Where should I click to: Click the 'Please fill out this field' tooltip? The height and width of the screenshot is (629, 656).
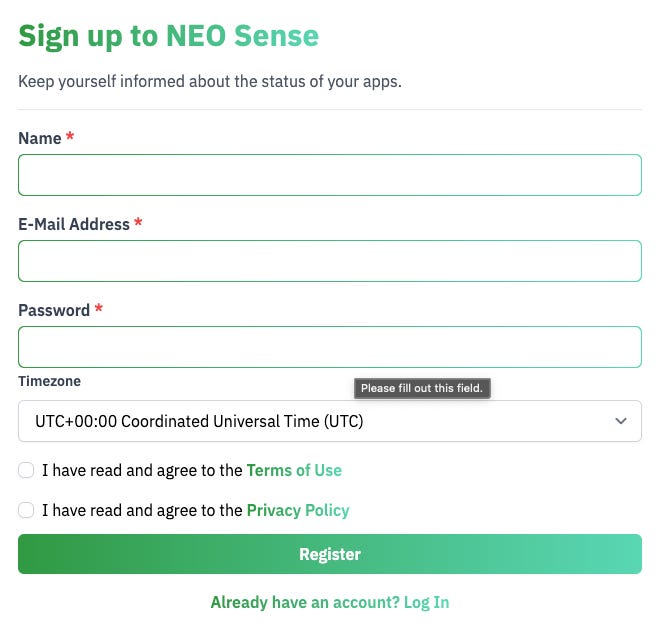421,388
